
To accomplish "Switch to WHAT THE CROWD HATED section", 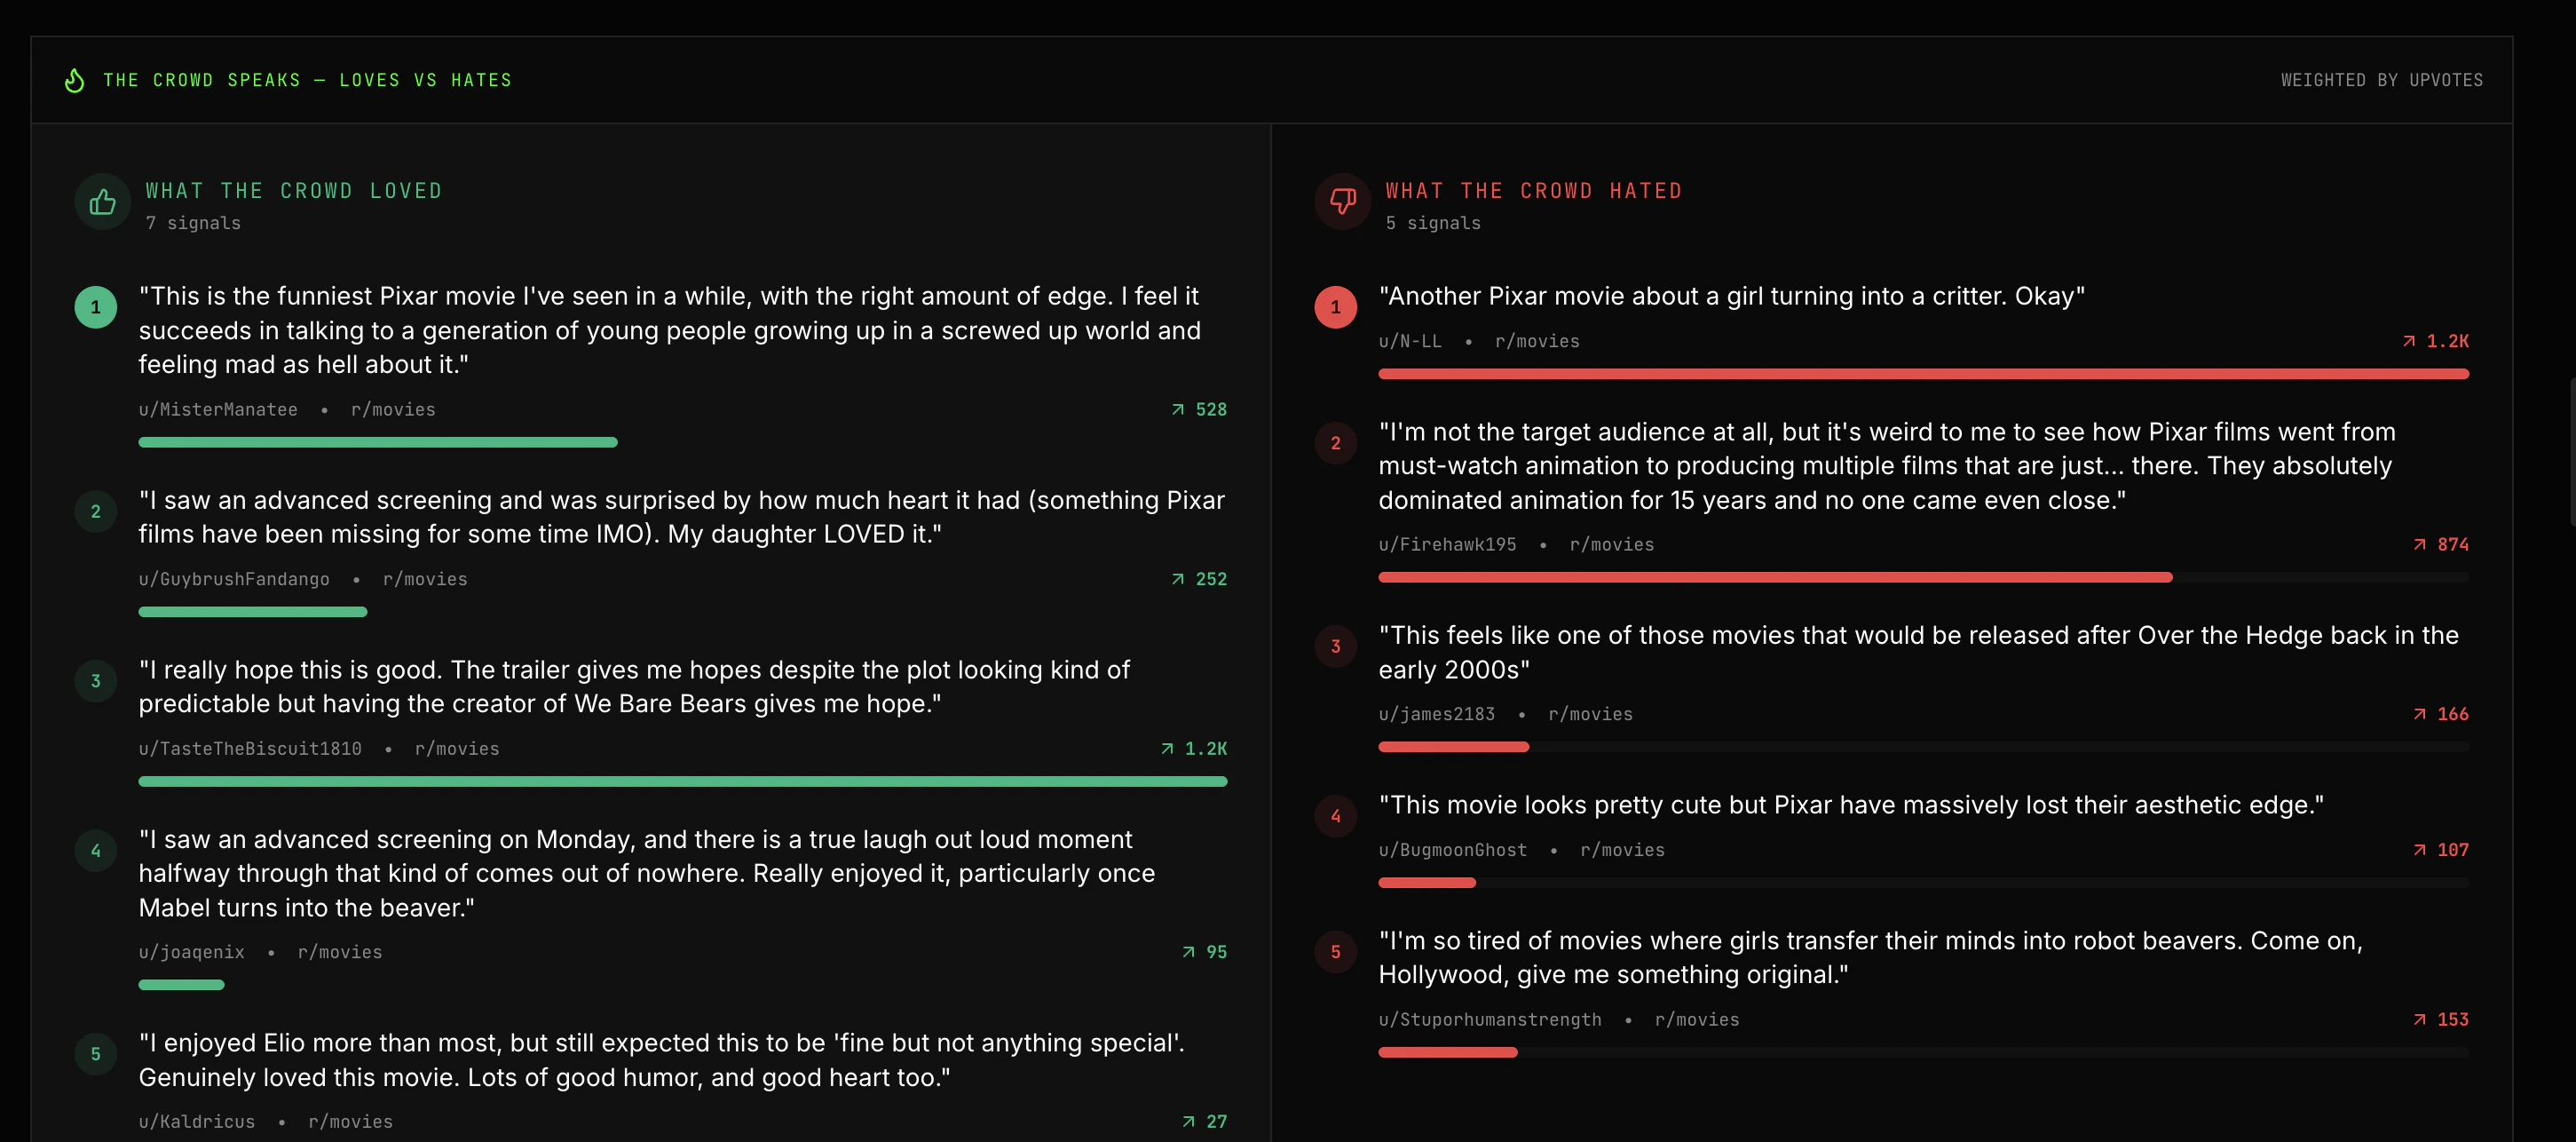I will [1533, 190].
